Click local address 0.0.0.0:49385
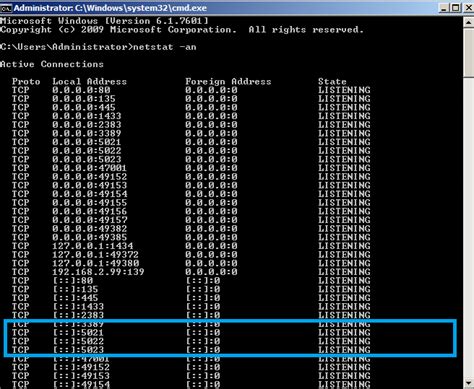 coord(89,238)
